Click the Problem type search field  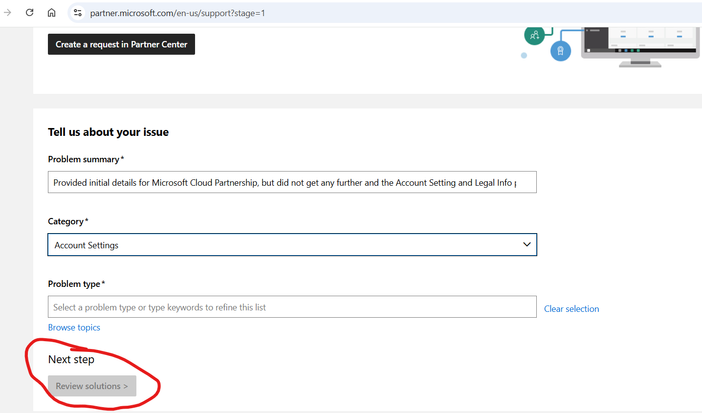292,307
